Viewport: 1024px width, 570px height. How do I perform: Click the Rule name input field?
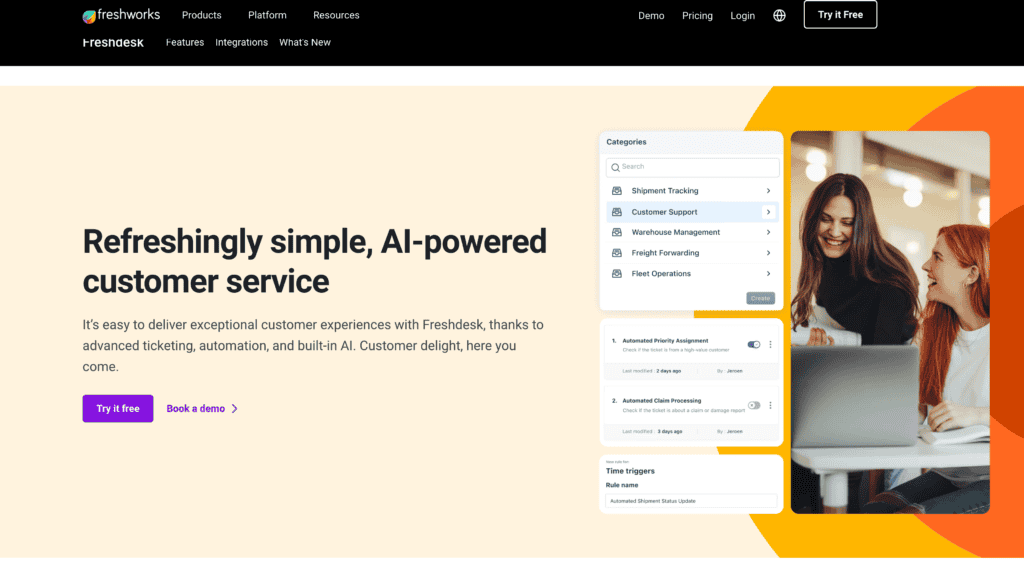[x=691, y=501]
